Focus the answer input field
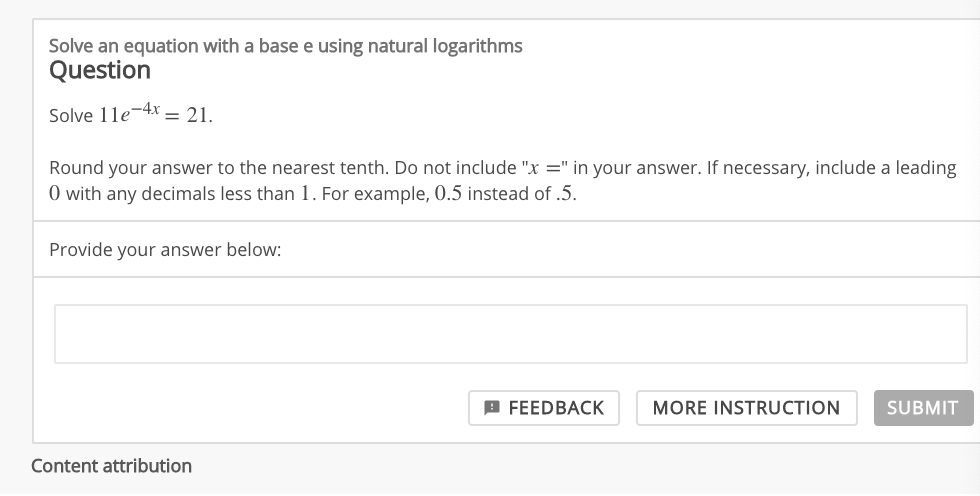This screenshot has width=980, height=496. point(510,334)
